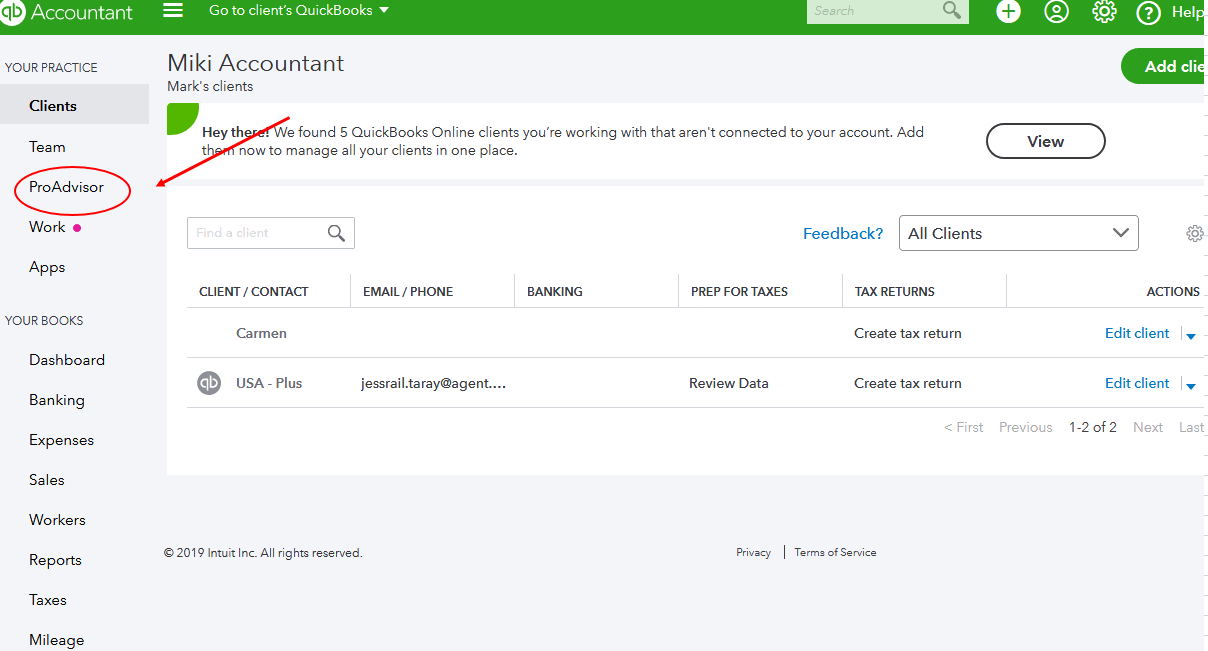1208x651 pixels.
Task: Click Edit client for Carmen
Action: [1137, 333]
